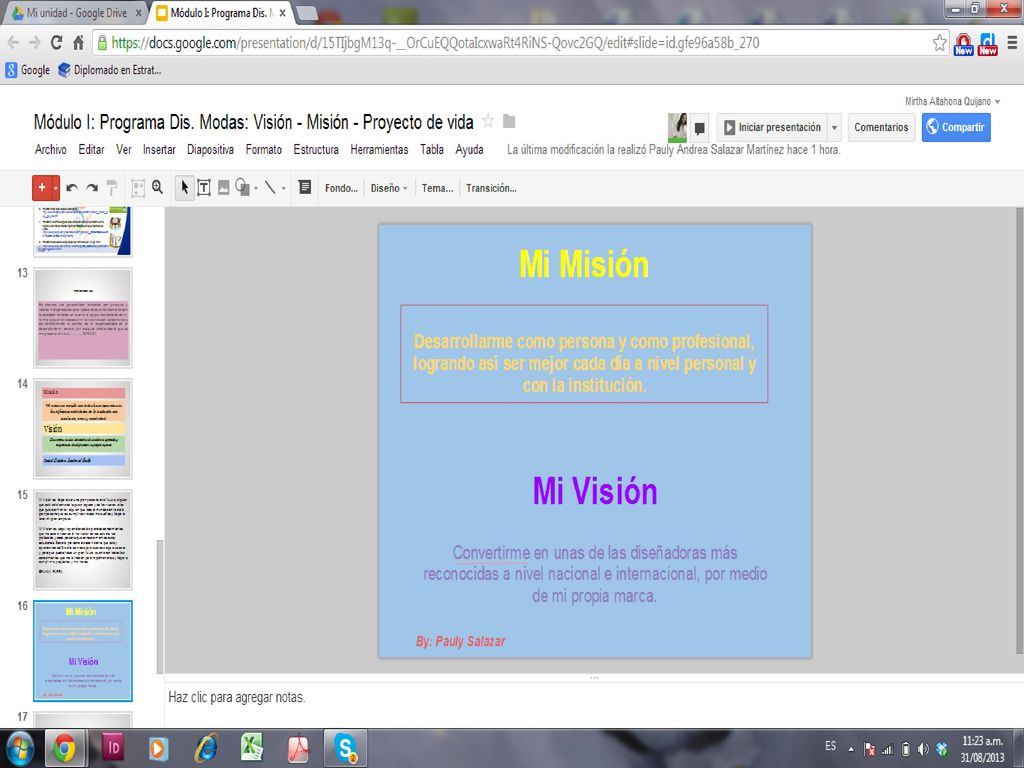
Task: Select slide 14 thumbnail
Action: [83, 428]
